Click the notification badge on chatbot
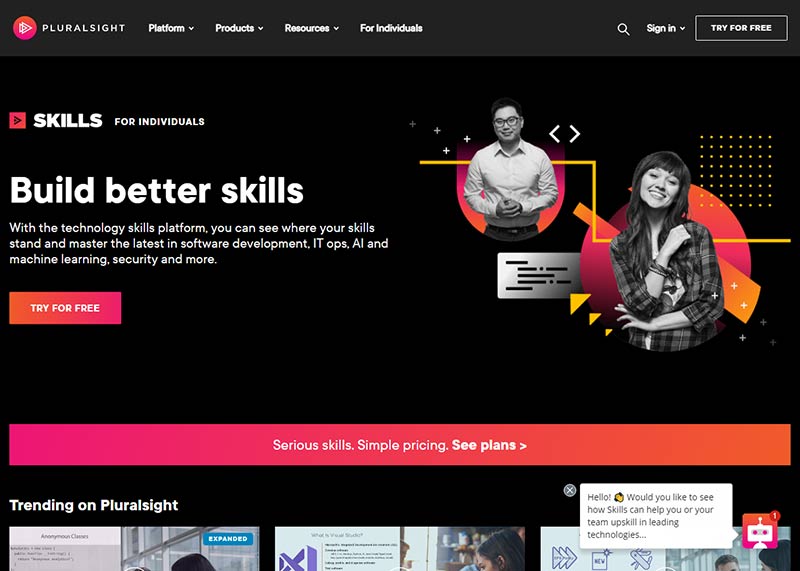Image resolution: width=800 pixels, height=571 pixels. pos(774,516)
